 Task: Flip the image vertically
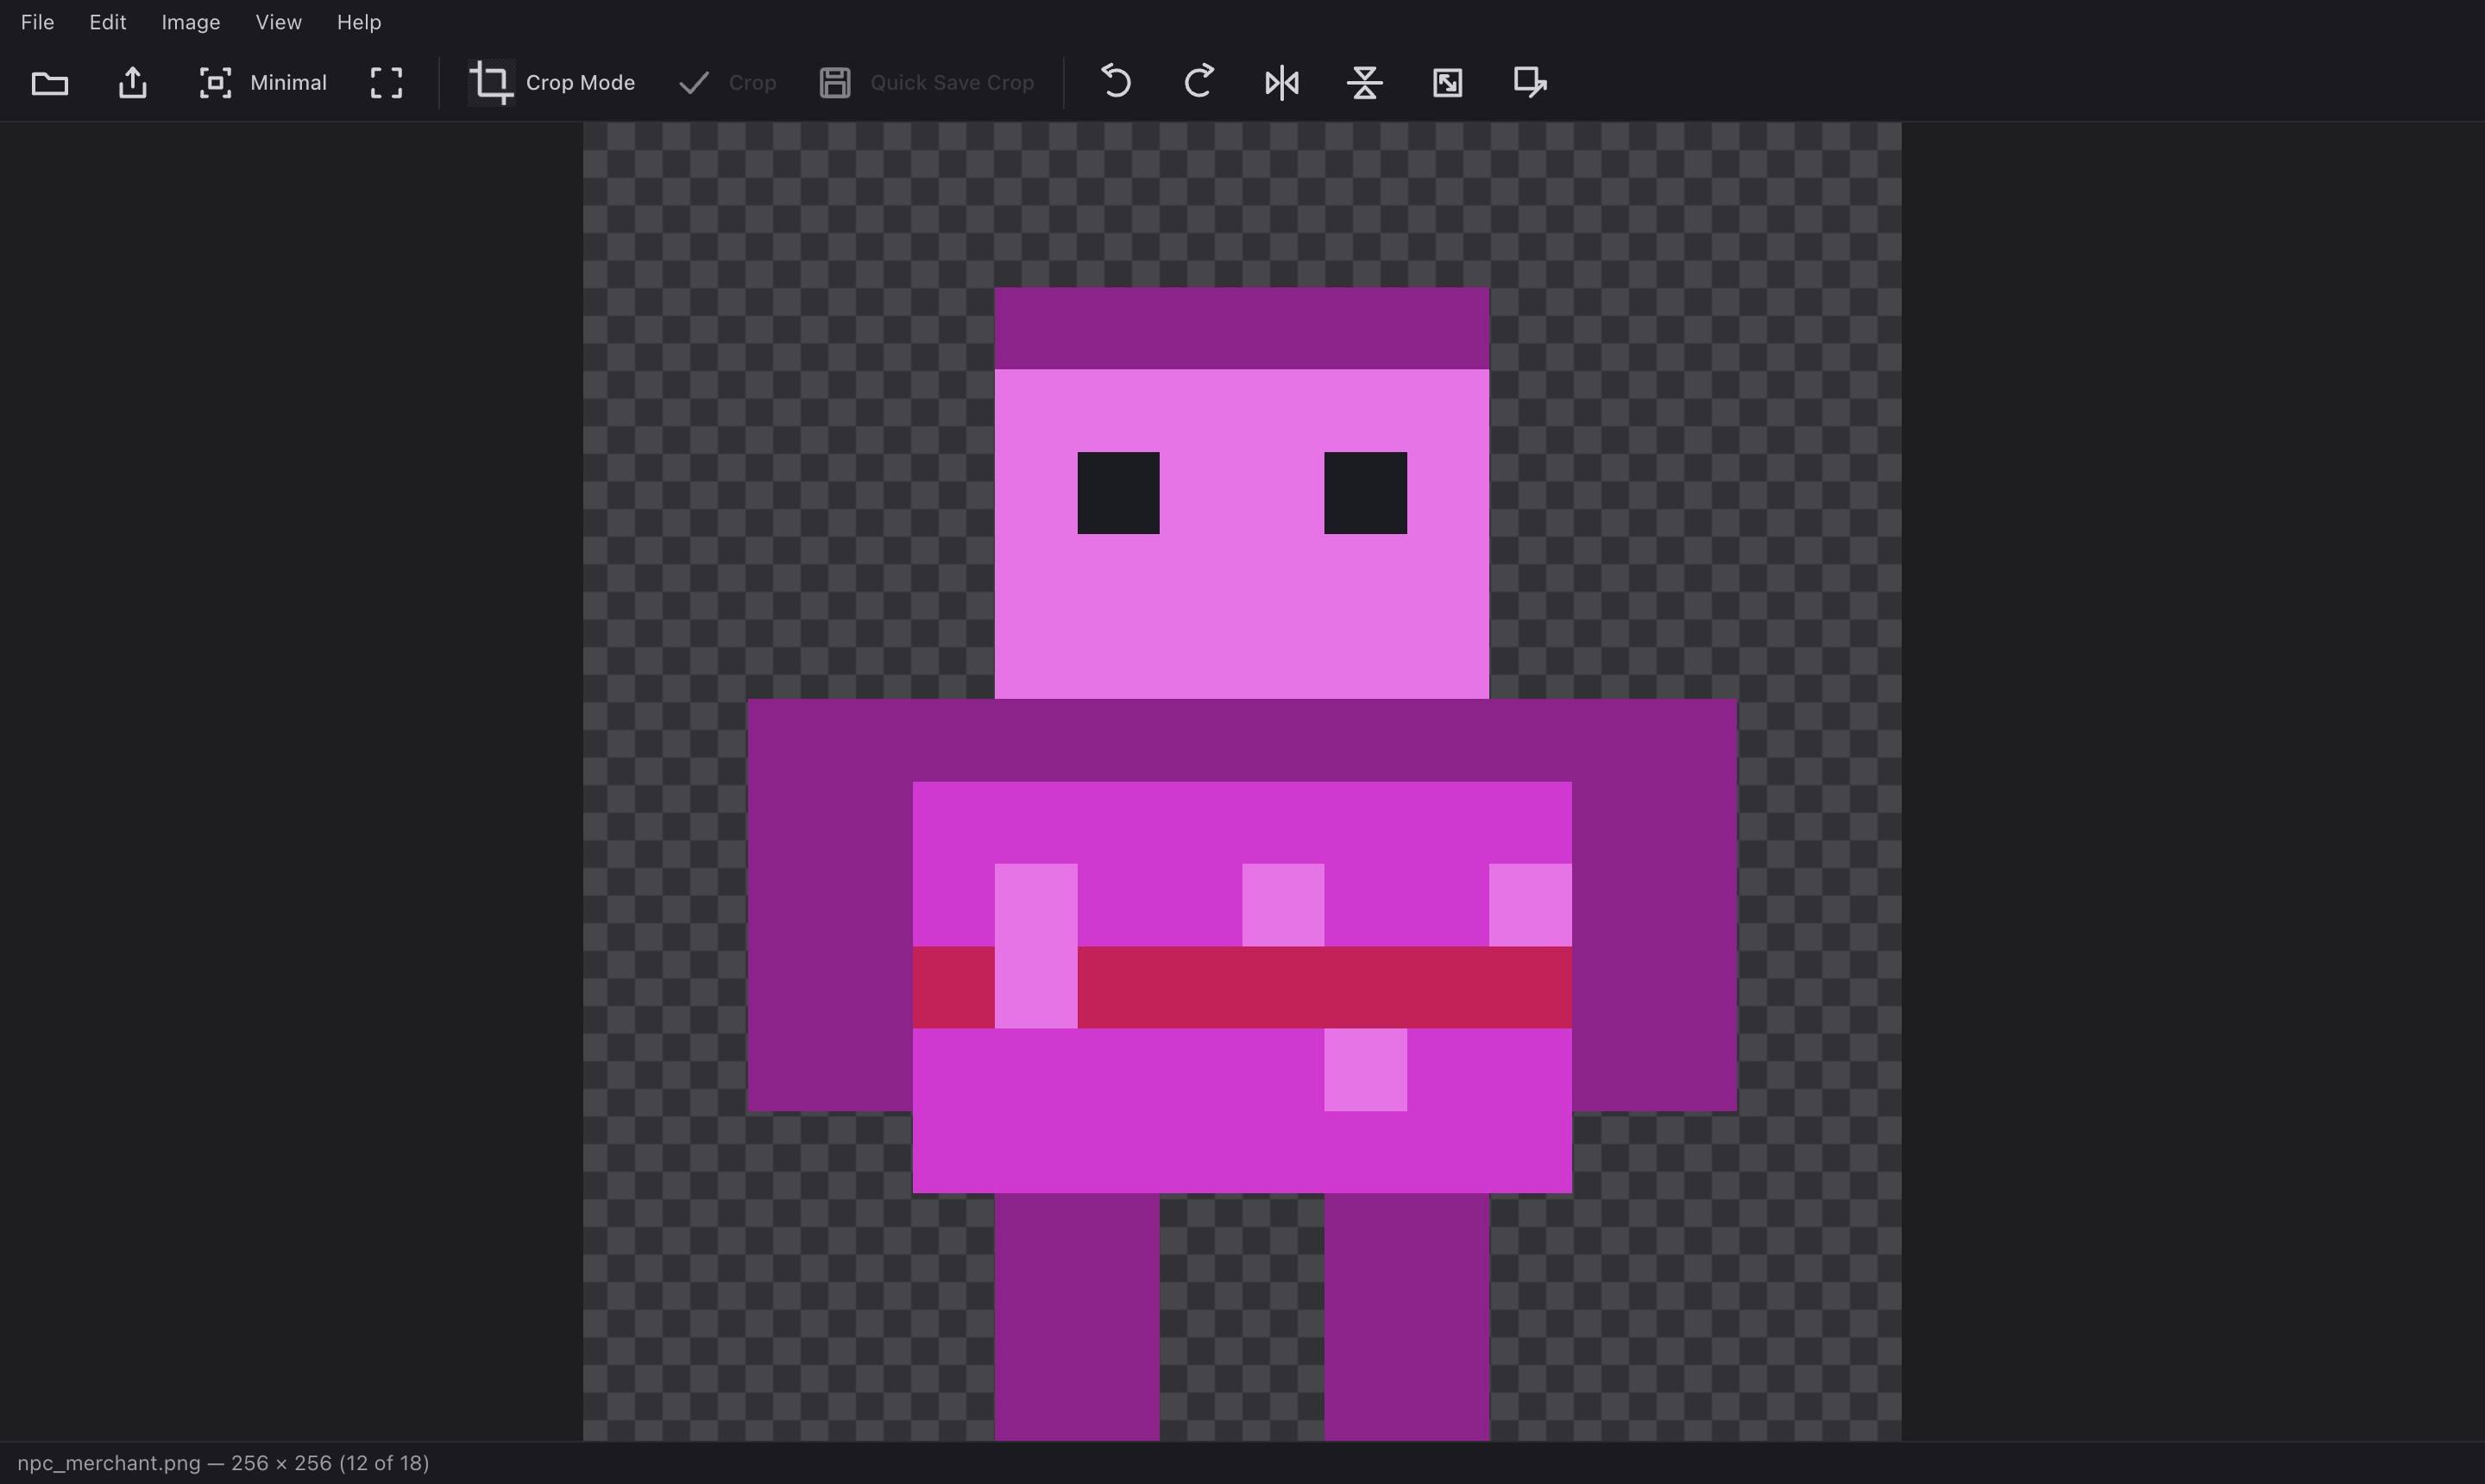tap(1364, 82)
